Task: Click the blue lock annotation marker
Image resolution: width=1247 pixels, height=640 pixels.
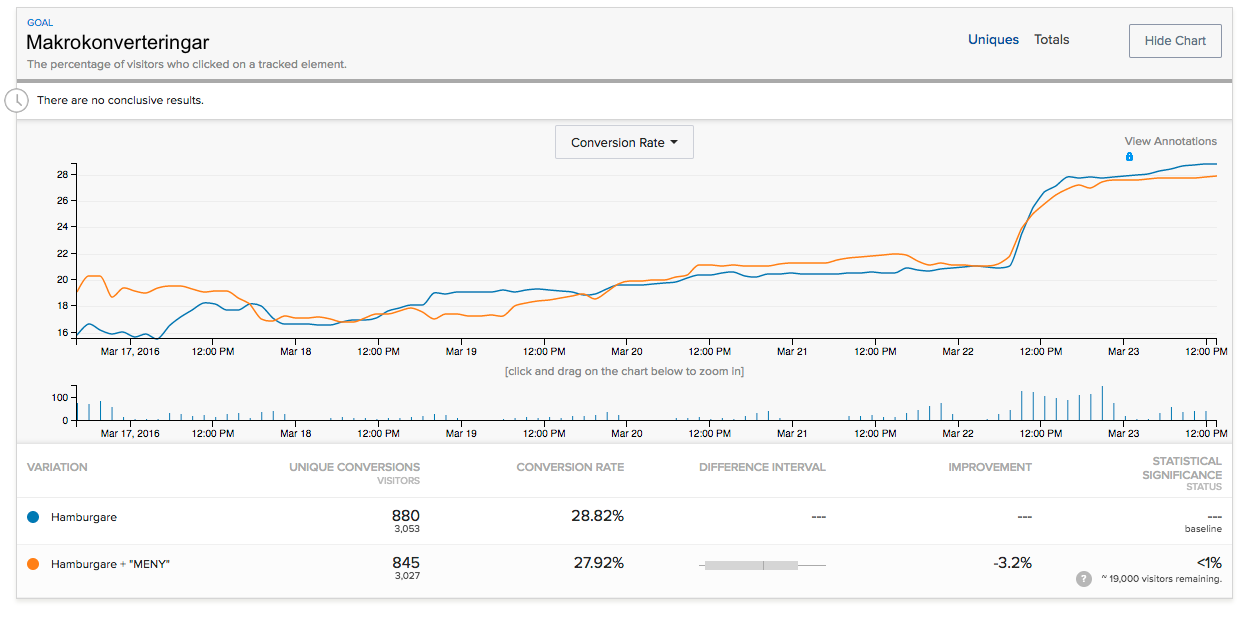Action: tap(1129, 156)
